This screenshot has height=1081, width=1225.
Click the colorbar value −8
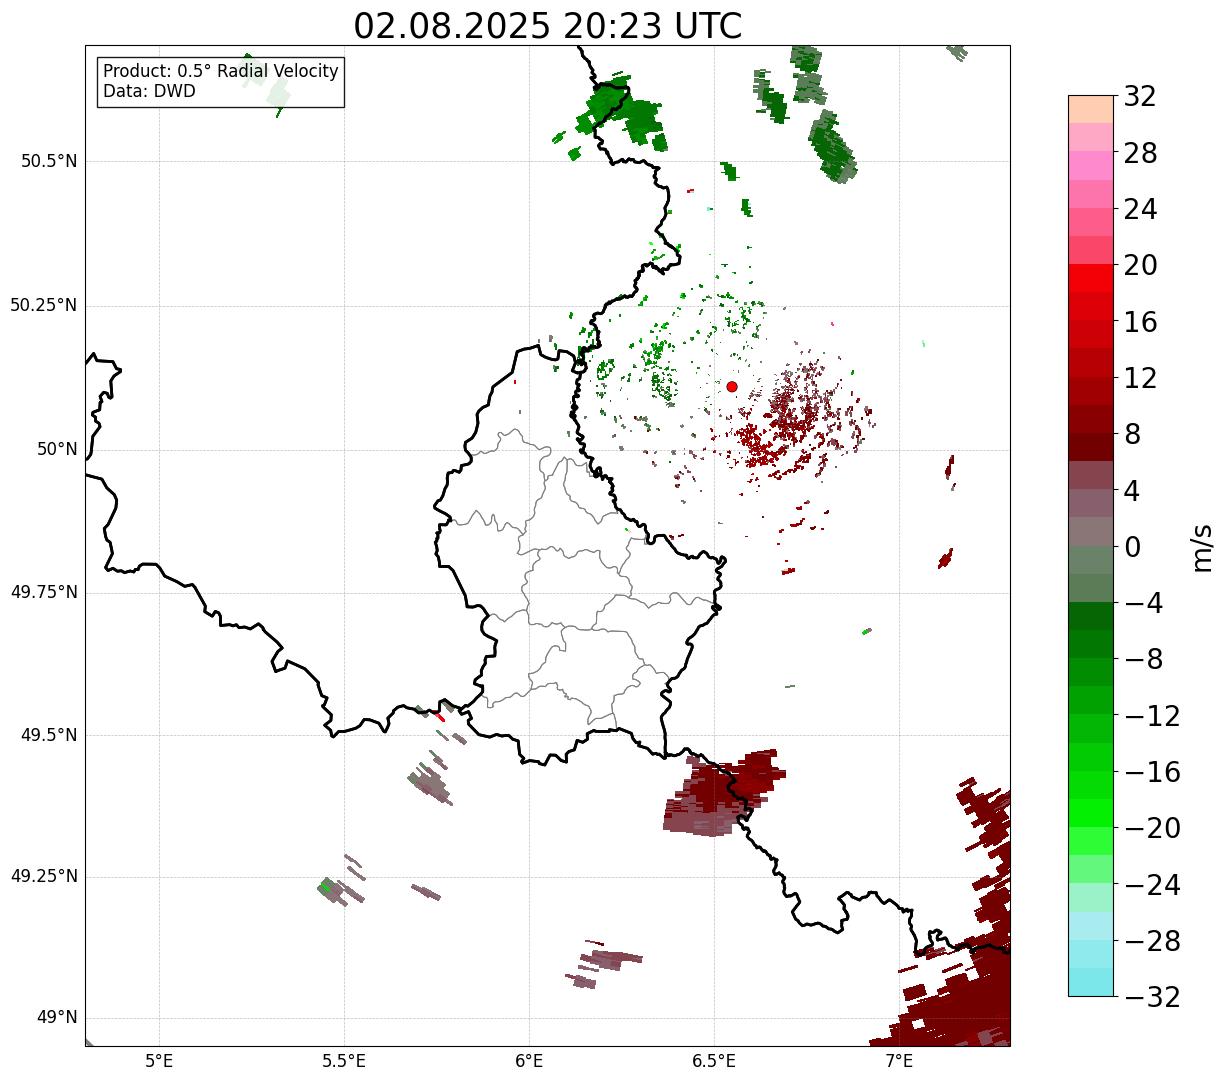1144,659
